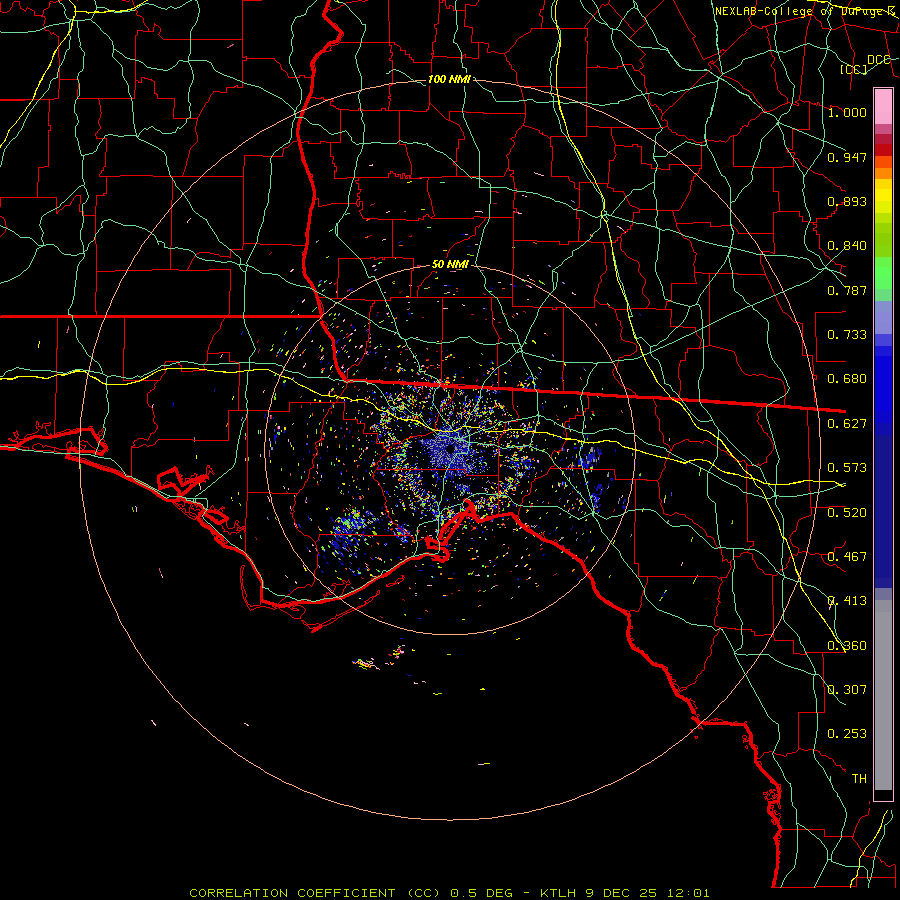Click the 0.680 scale value
The image size is (900, 900).
[x=847, y=379]
